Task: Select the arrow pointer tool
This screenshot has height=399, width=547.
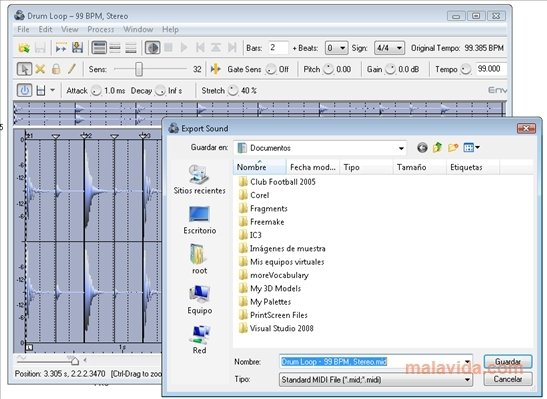Action: (x=24, y=69)
